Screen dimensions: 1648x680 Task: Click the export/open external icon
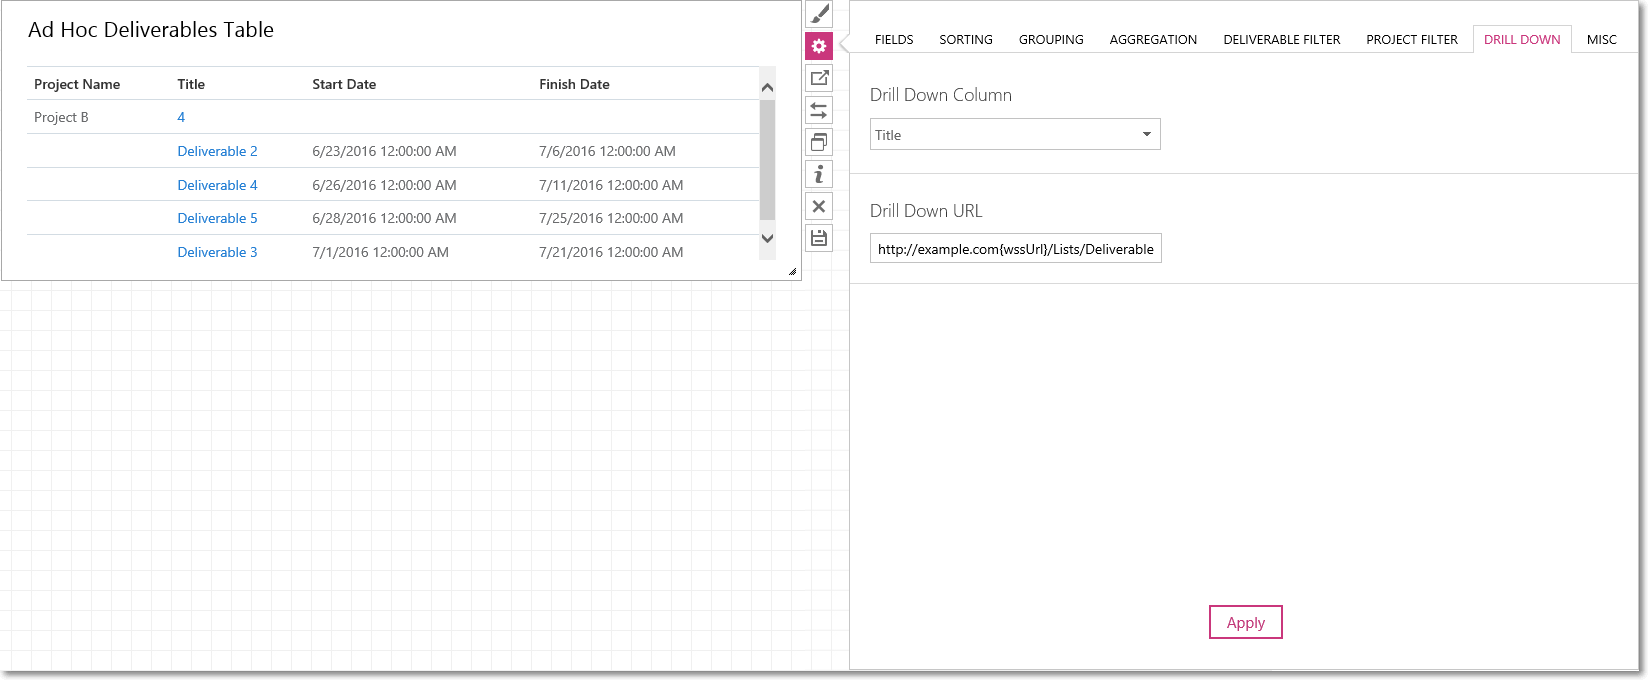(819, 78)
